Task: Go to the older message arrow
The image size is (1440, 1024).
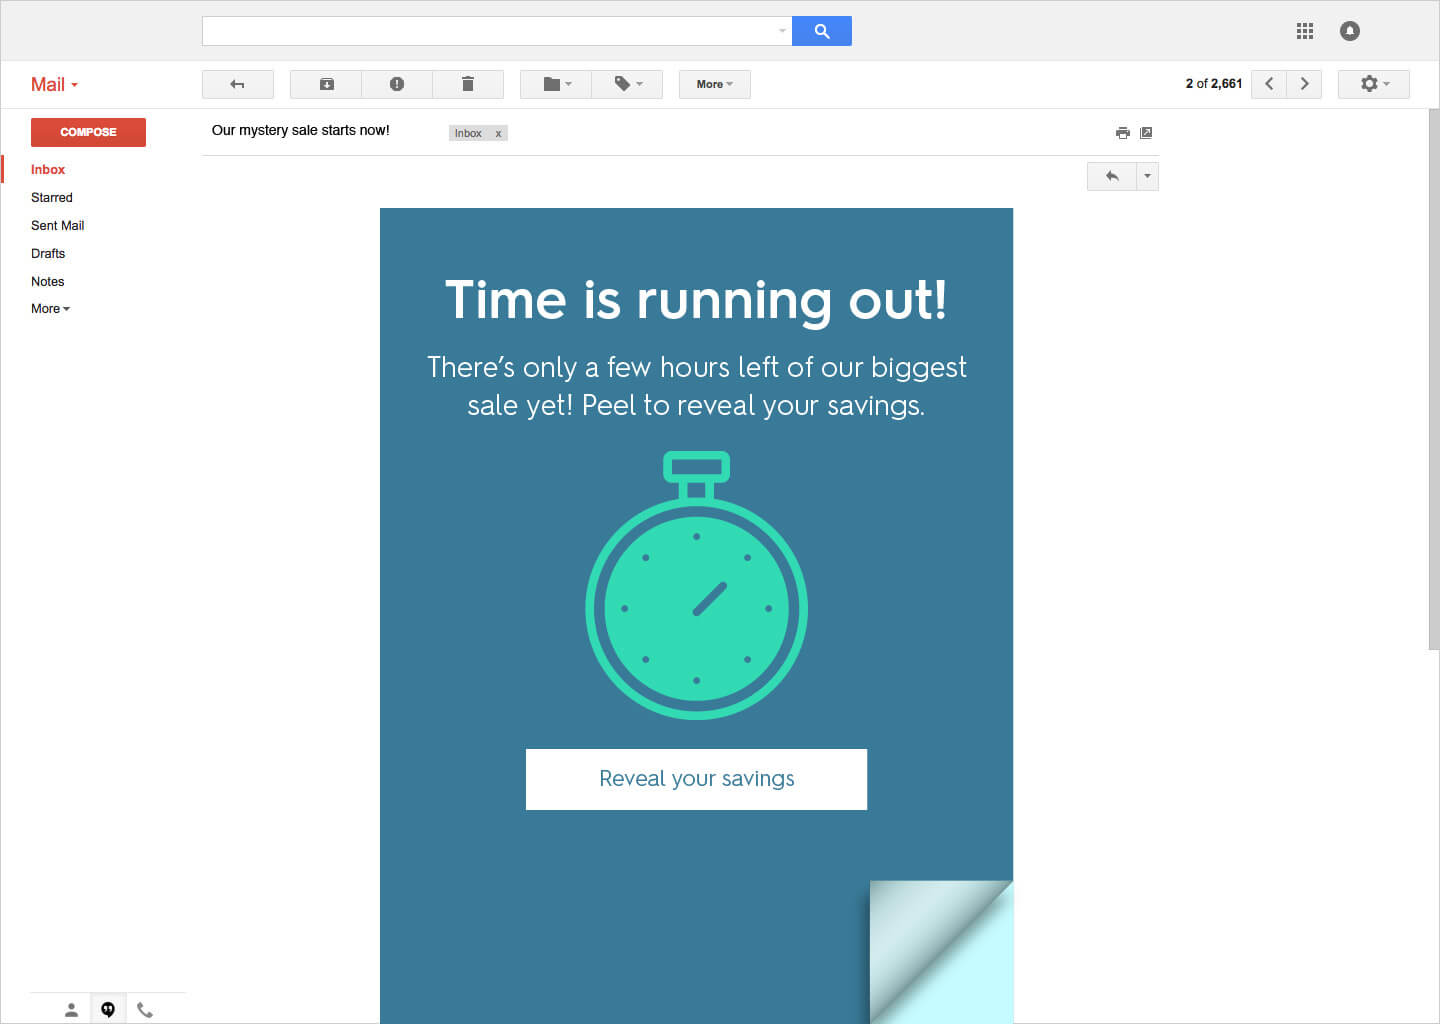Action: tap(1305, 84)
